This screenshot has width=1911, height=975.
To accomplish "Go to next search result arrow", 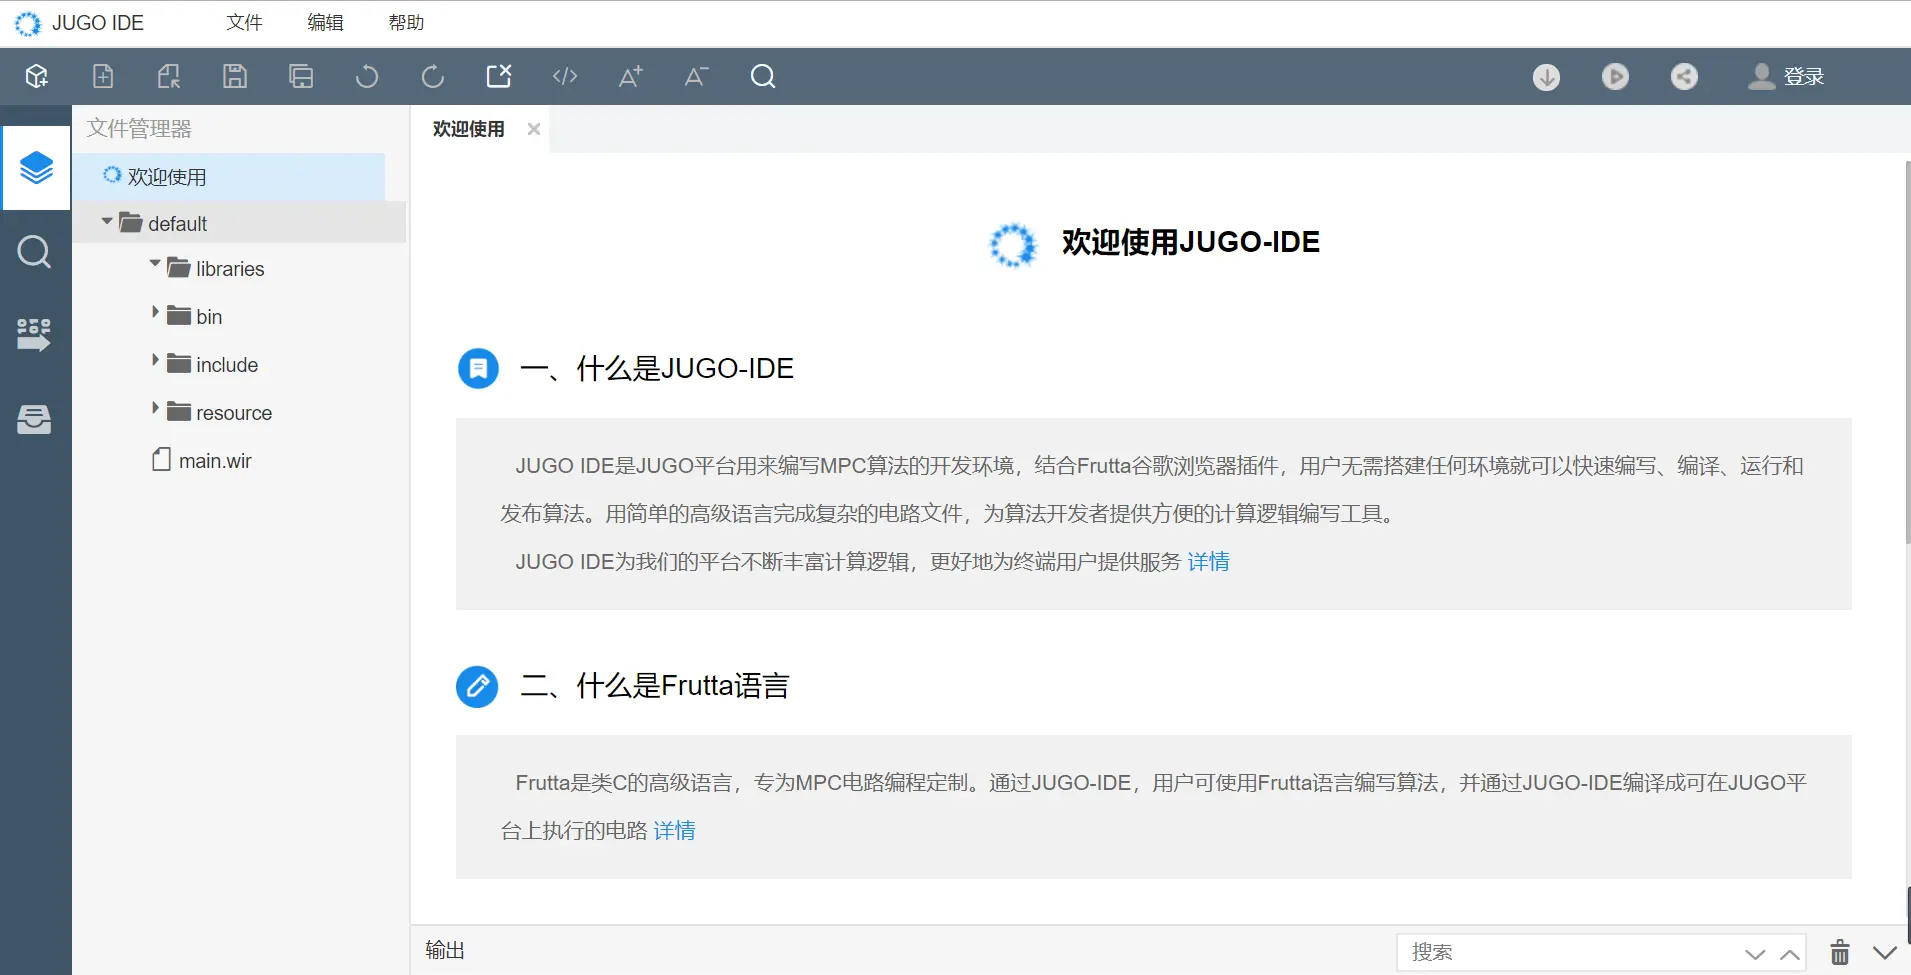I will (1755, 955).
